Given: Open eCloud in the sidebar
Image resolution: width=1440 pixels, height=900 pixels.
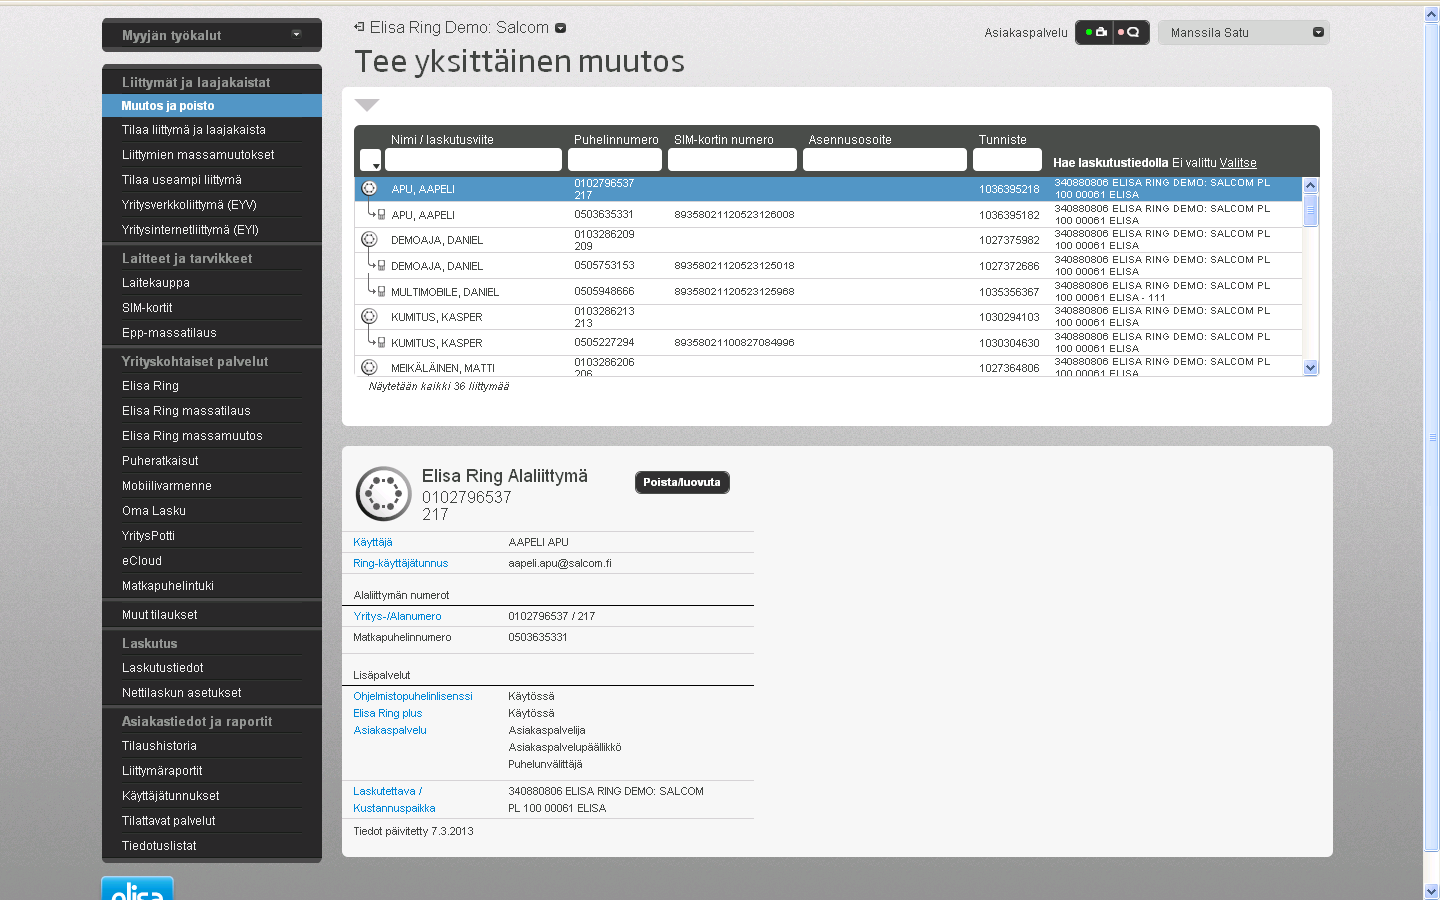Looking at the screenshot, I should coord(142,561).
